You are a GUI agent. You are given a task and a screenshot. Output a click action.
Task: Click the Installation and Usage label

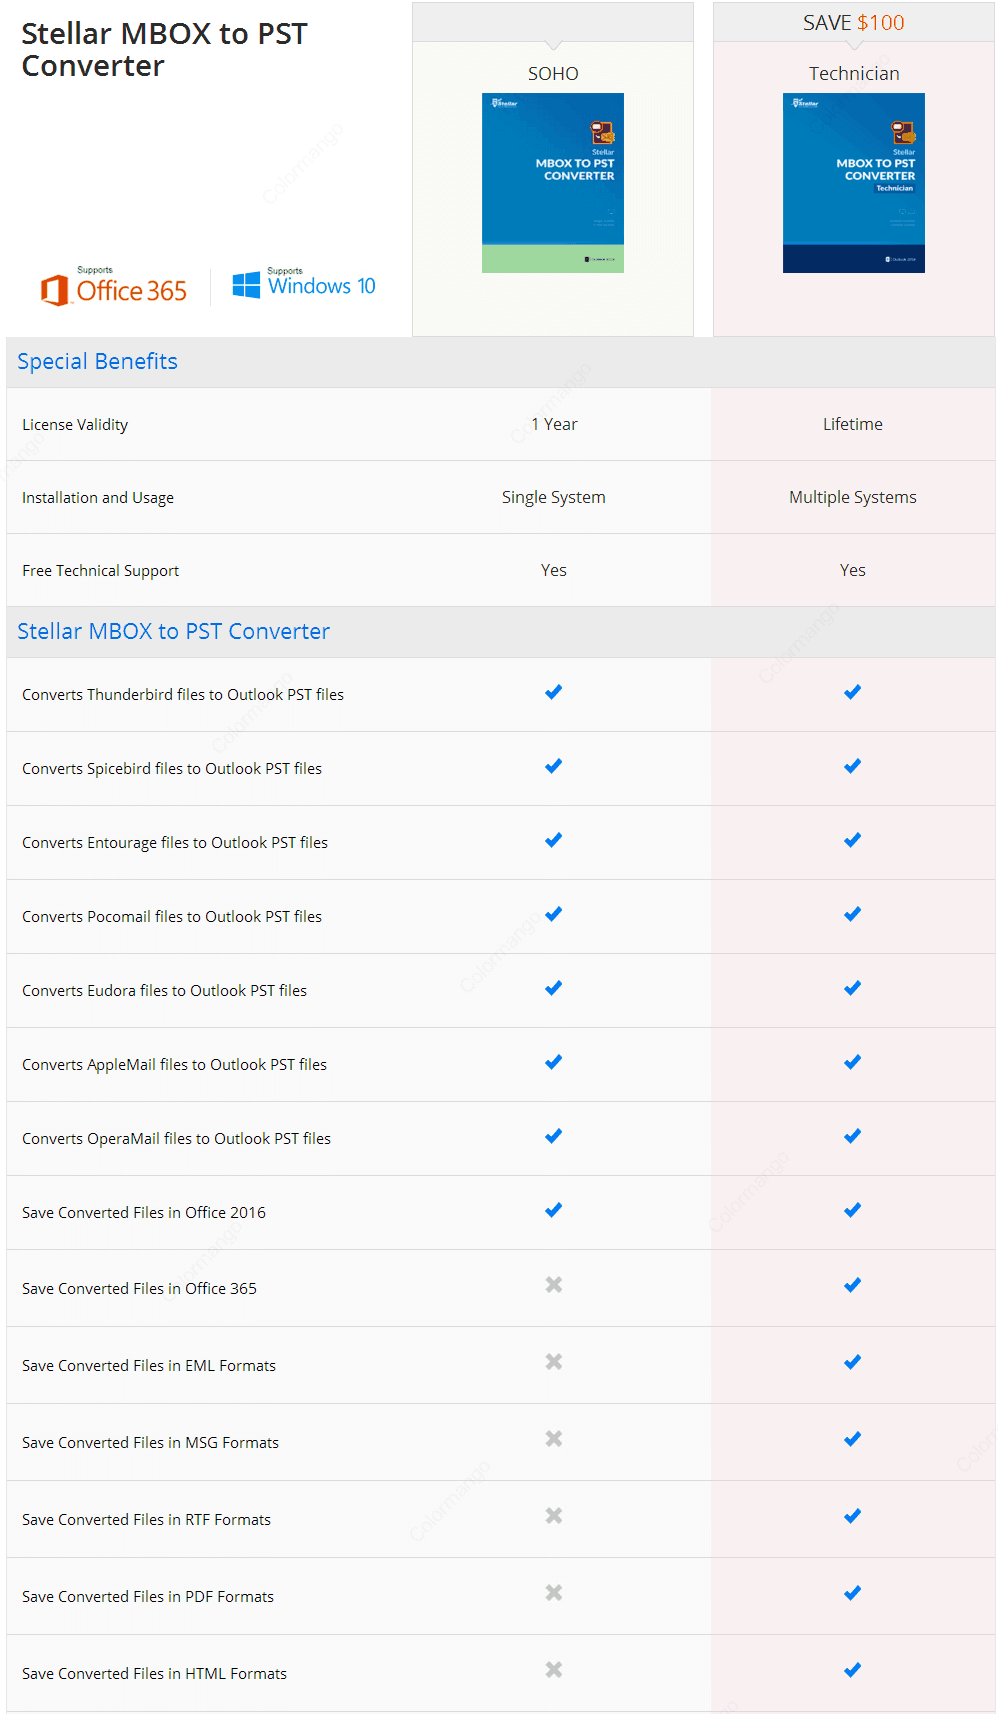click(98, 498)
